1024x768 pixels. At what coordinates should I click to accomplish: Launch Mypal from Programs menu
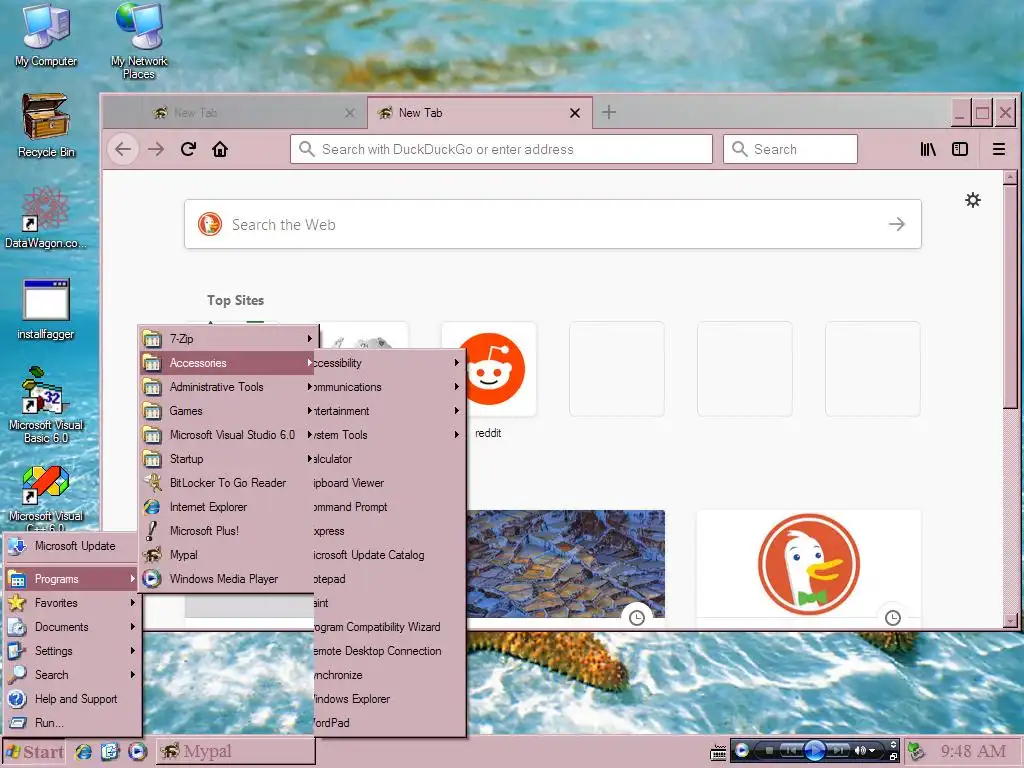point(228,555)
